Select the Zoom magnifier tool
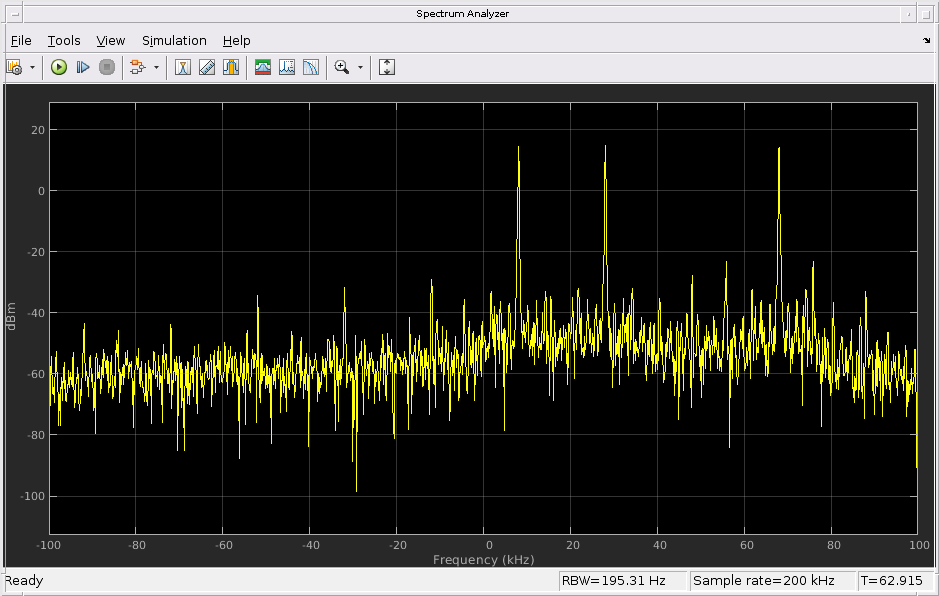This screenshot has width=939, height=596. [341, 67]
